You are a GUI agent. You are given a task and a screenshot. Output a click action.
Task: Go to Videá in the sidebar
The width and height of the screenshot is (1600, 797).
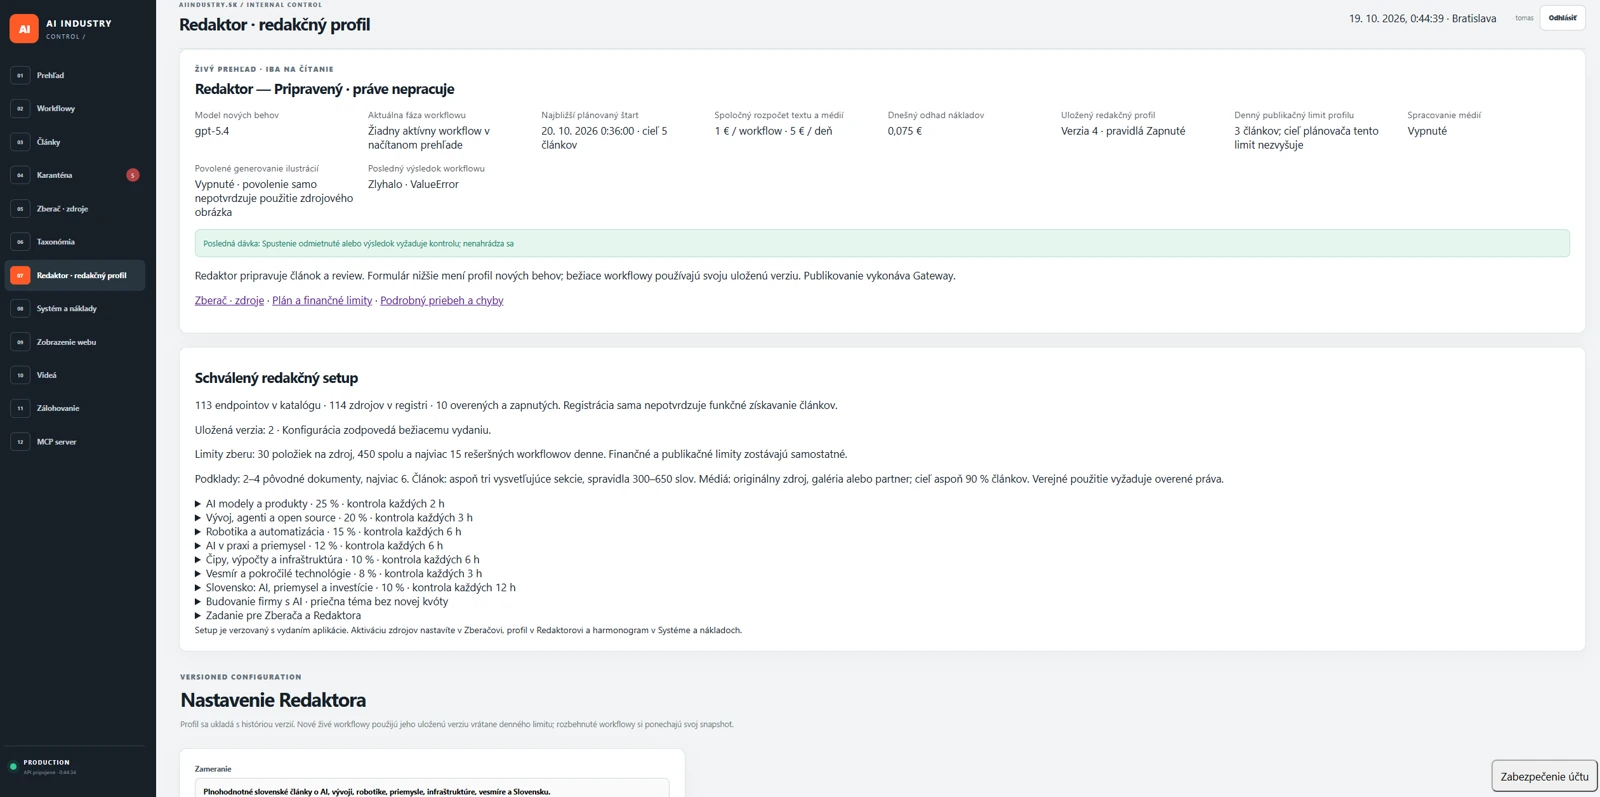tap(75, 375)
